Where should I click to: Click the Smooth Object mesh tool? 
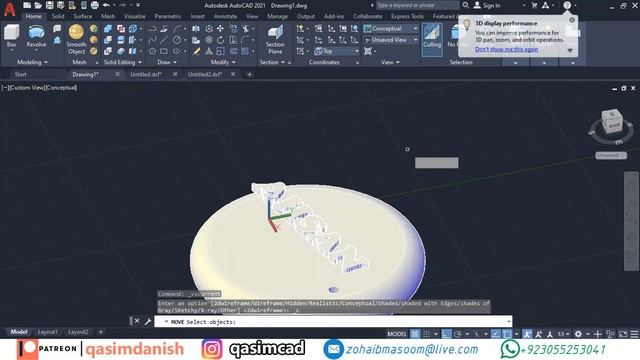pos(76,40)
